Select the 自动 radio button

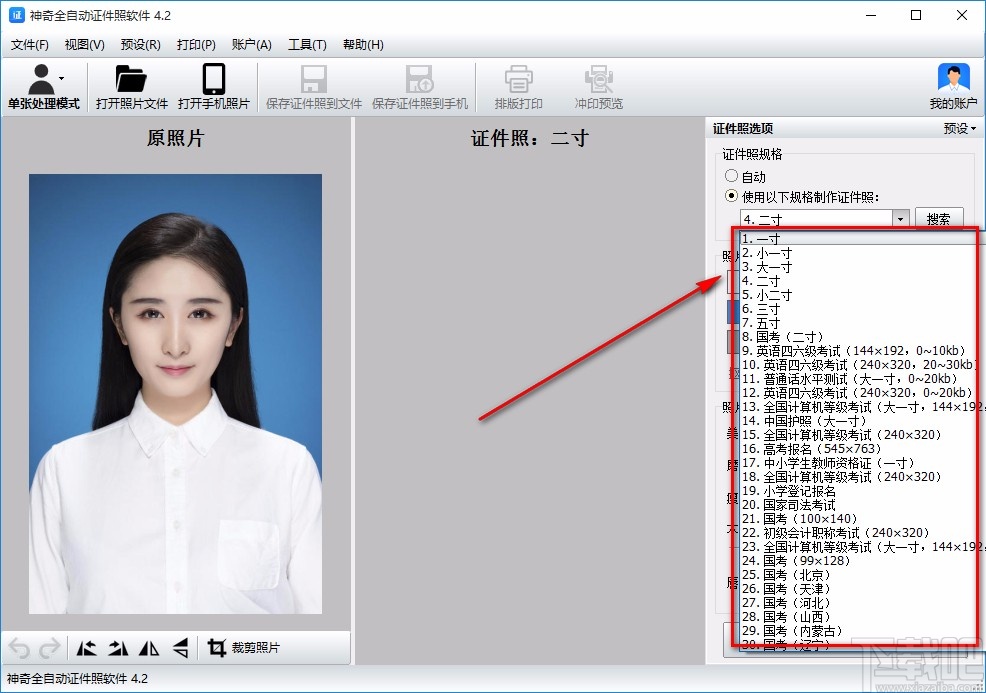(732, 177)
